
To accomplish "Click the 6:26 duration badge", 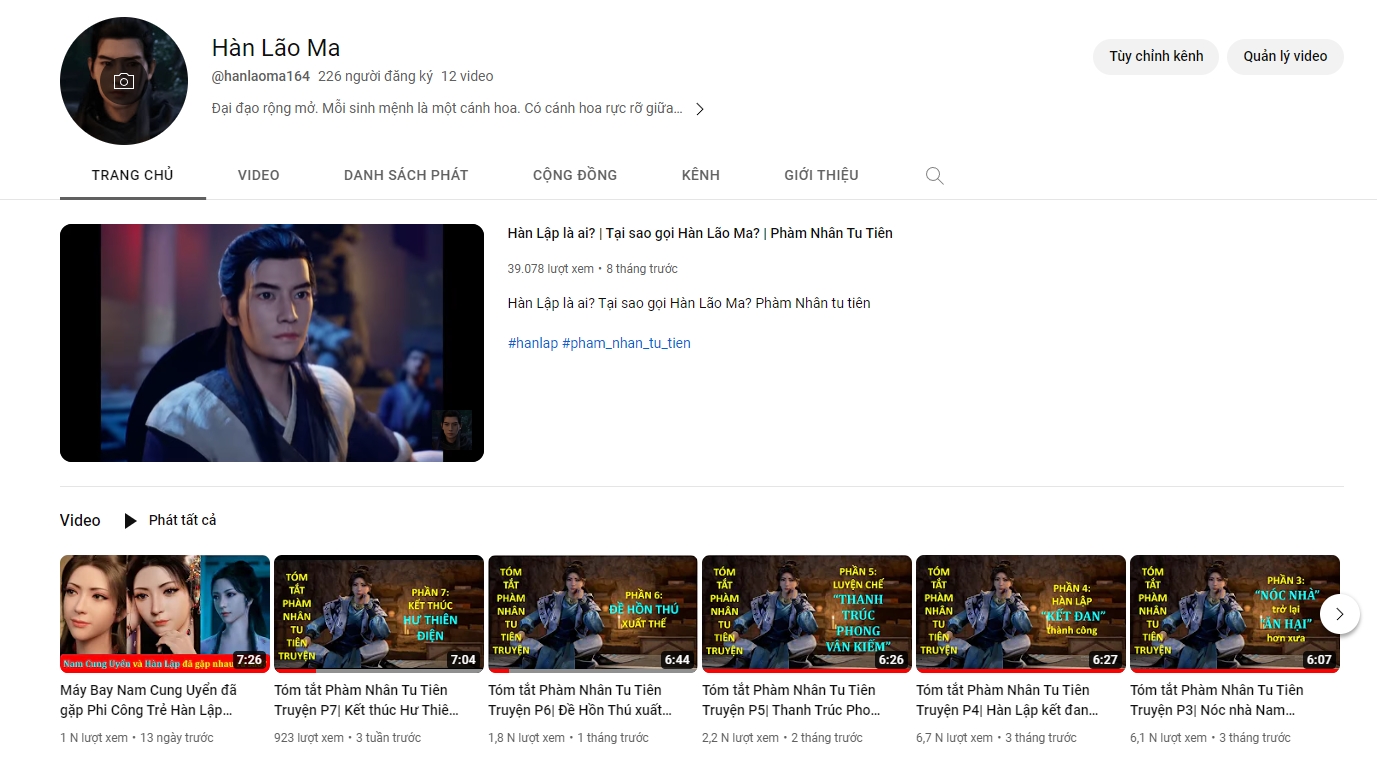I will 891,660.
